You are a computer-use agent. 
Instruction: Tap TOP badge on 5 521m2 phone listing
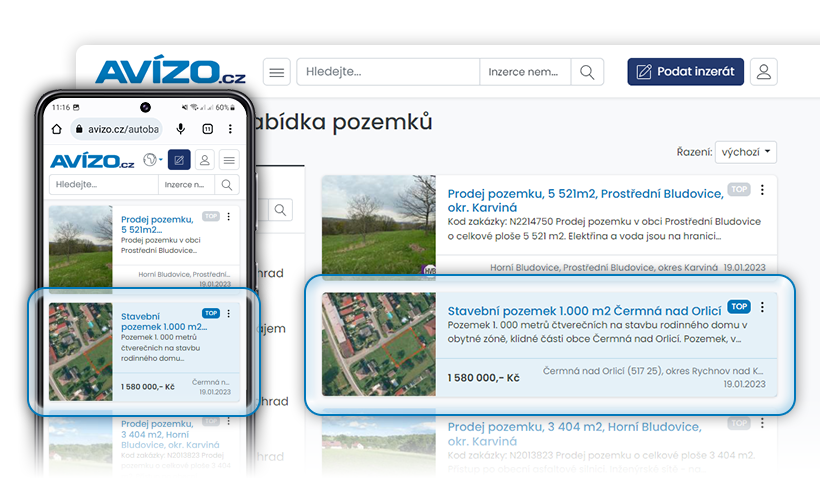pyautogui.click(x=211, y=216)
